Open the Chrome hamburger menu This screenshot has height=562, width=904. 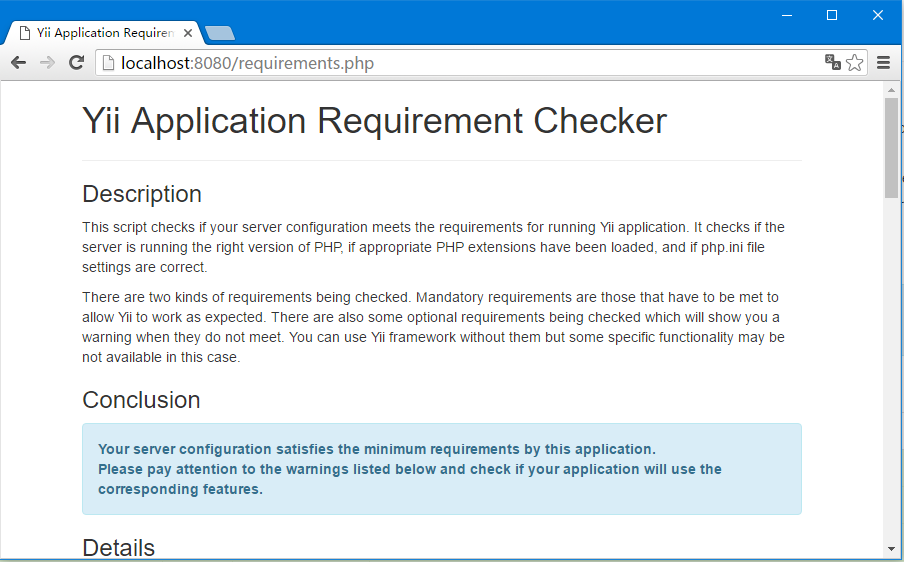click(883, 62)
